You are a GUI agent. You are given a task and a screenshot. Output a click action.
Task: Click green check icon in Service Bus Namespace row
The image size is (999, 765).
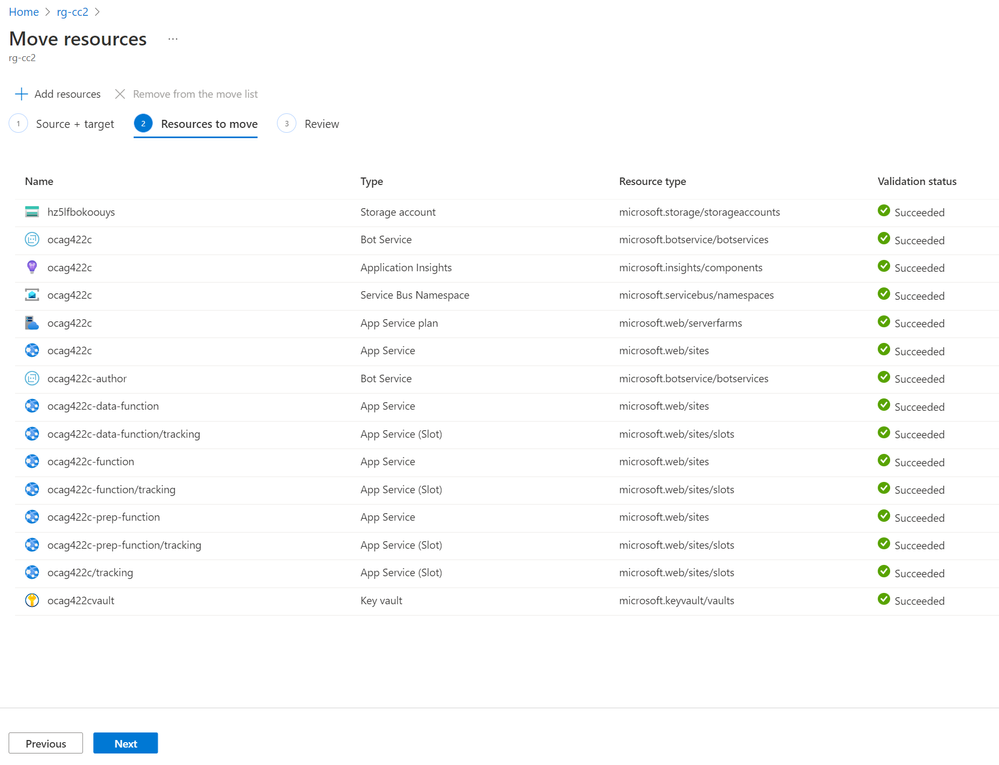click(x=884, y=294)
